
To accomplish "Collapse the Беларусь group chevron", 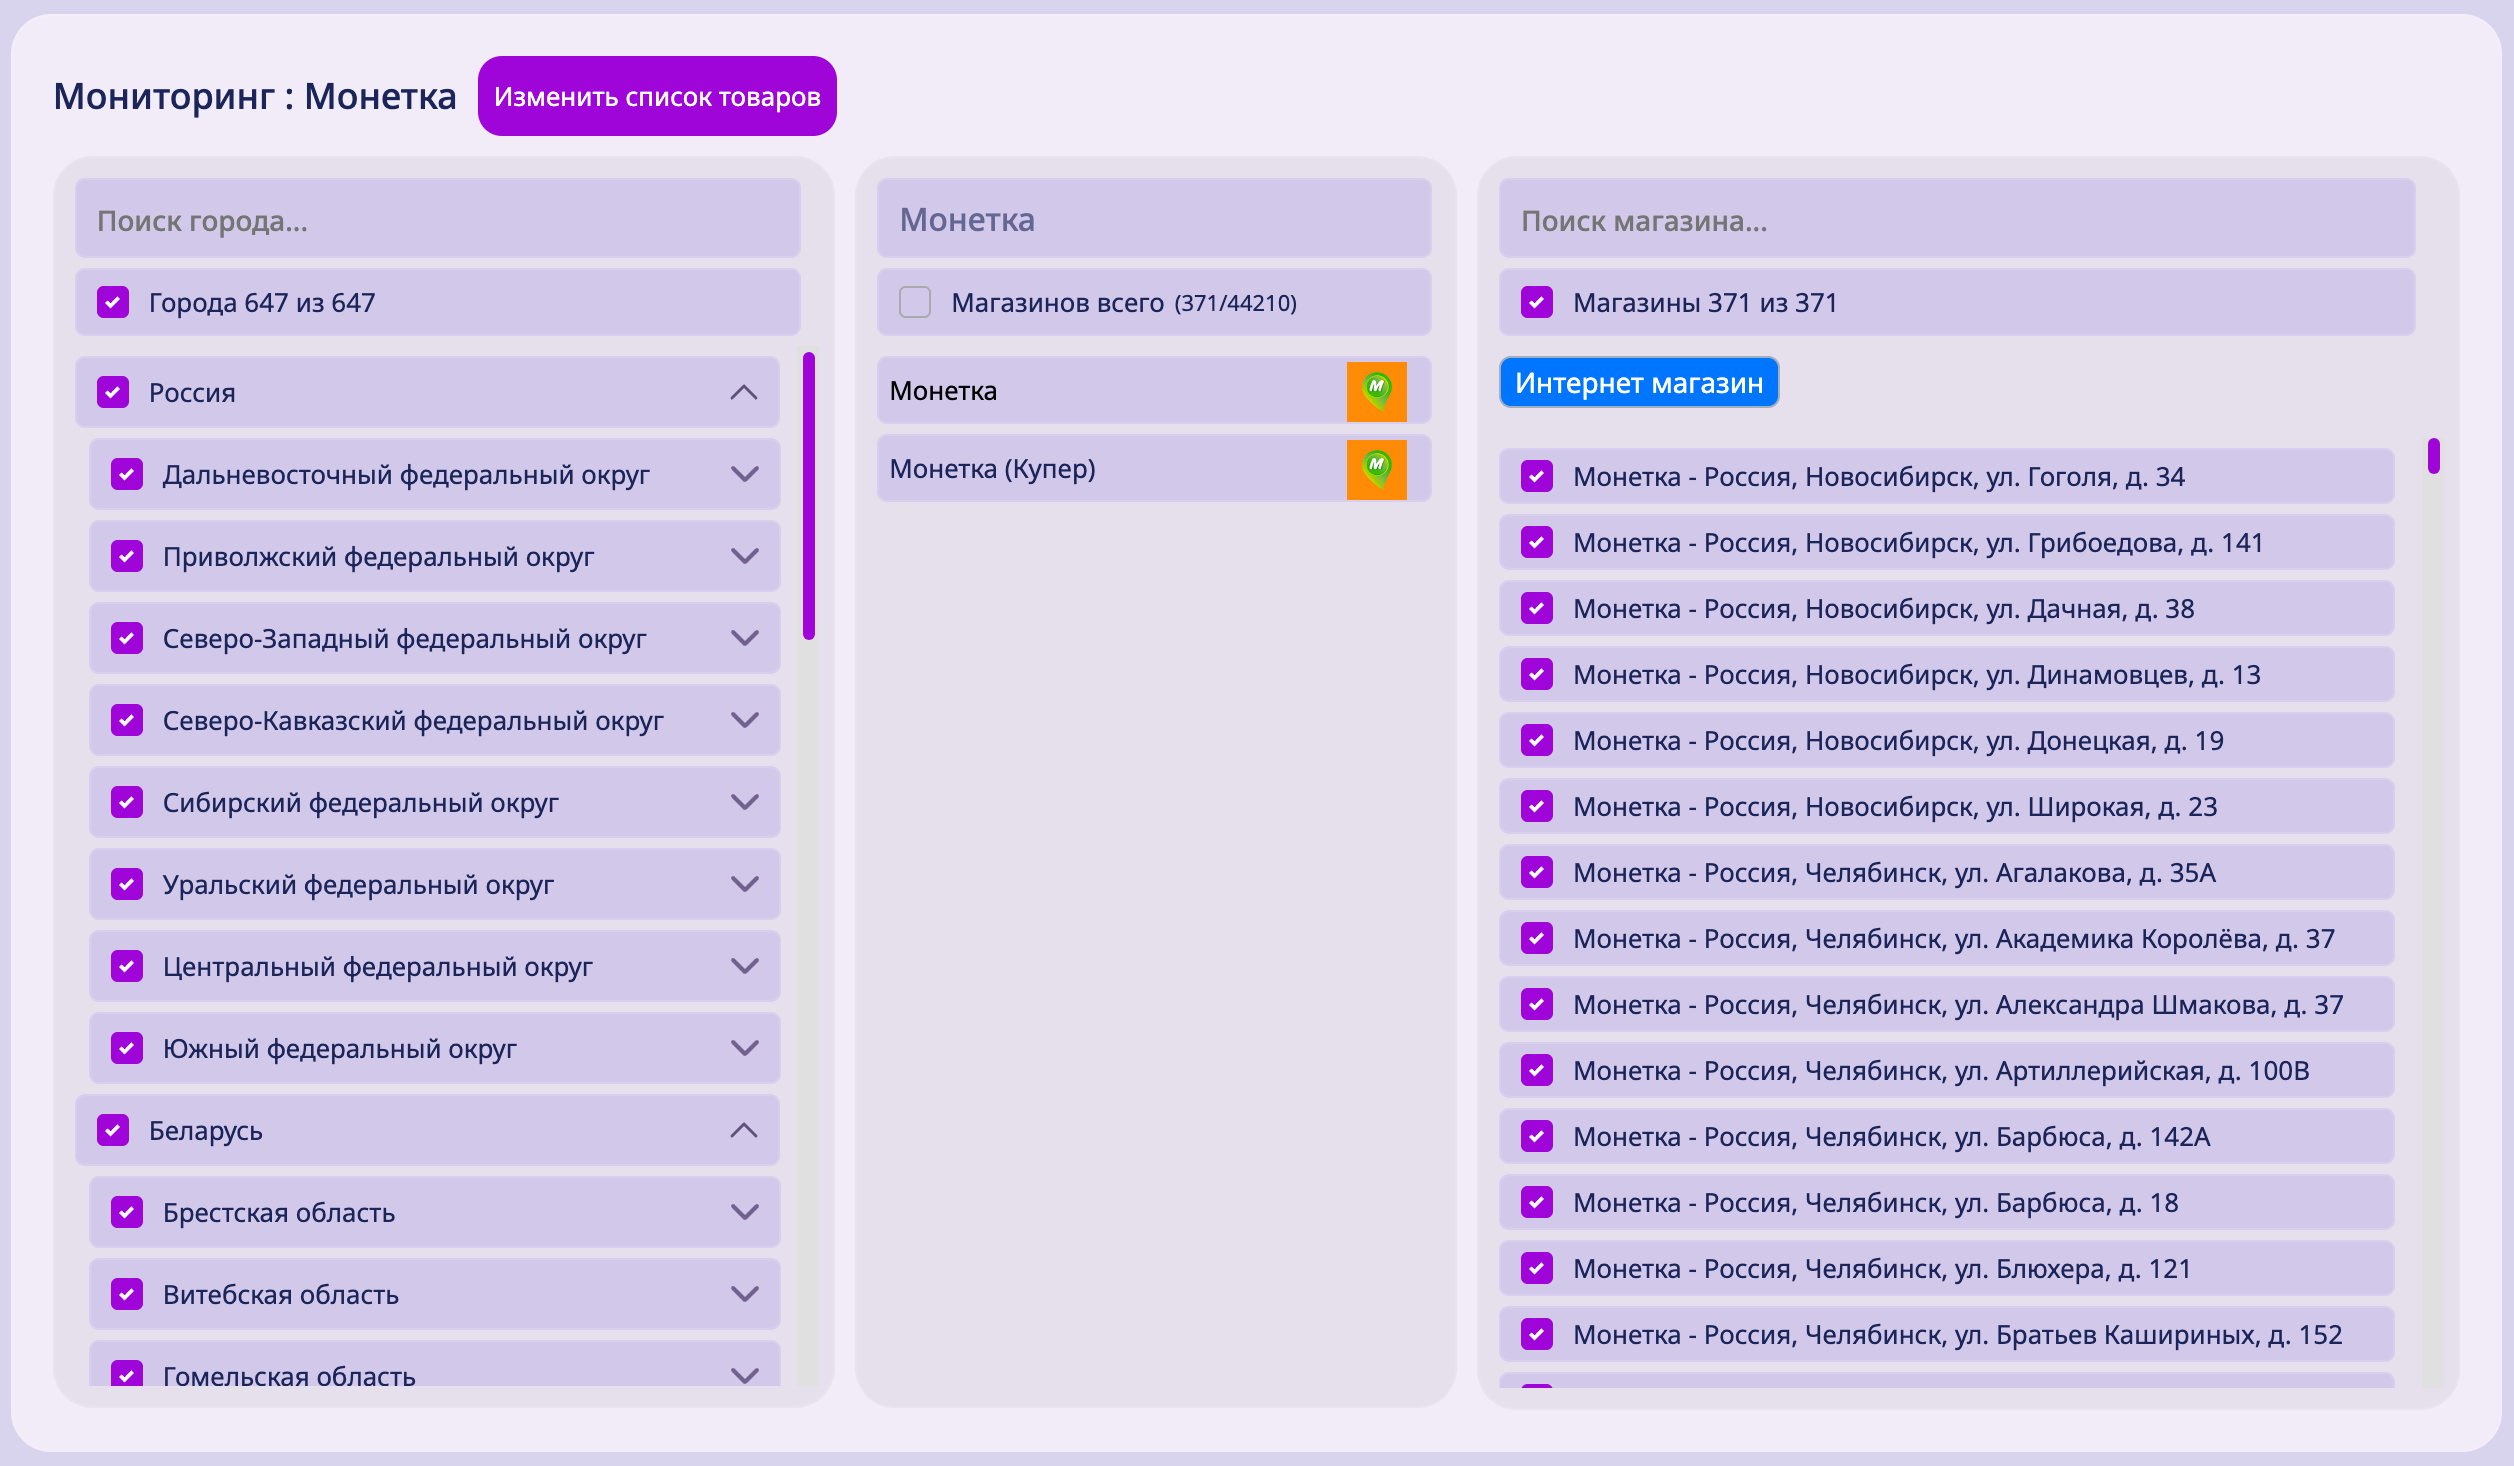I will 744,1130.
